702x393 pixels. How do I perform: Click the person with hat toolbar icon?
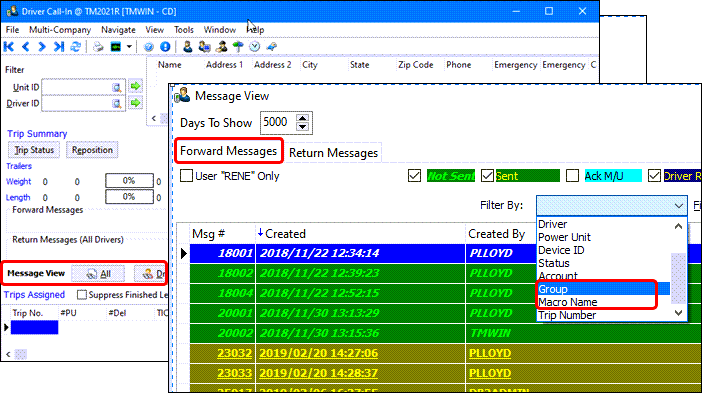tap(222, 47)
